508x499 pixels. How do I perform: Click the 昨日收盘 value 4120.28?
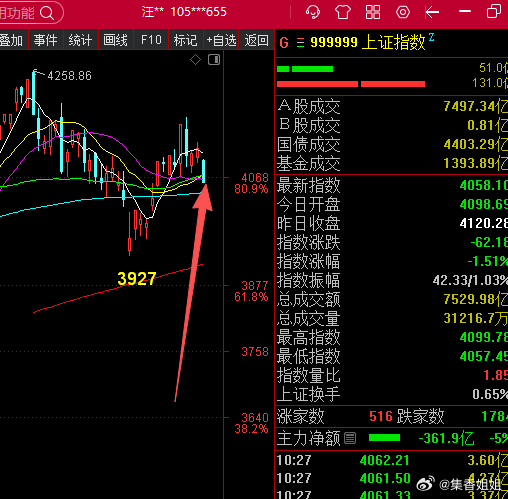(x=483, y=223)
